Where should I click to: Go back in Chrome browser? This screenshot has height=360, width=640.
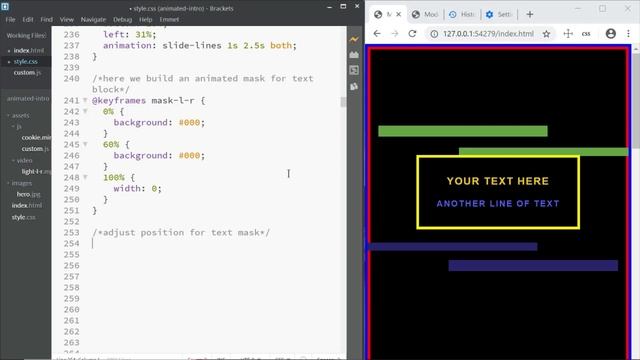[377, 33]
